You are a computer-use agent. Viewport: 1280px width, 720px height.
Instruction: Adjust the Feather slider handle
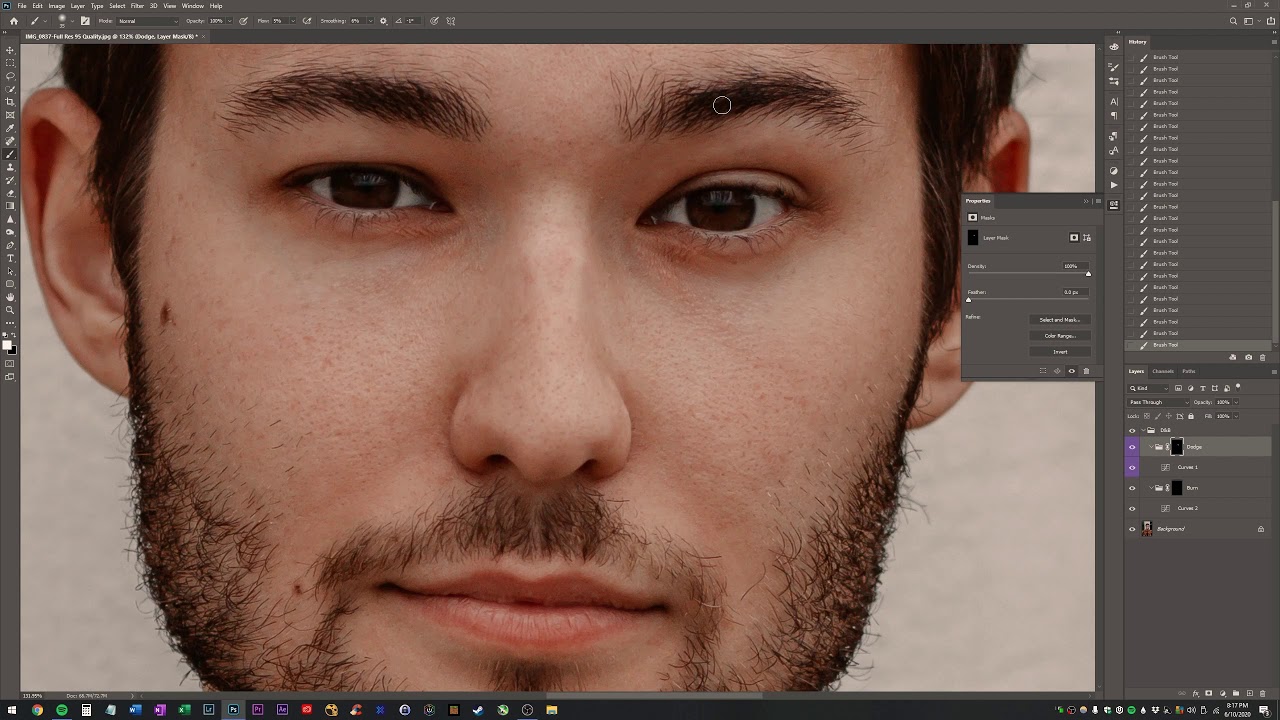968,300
